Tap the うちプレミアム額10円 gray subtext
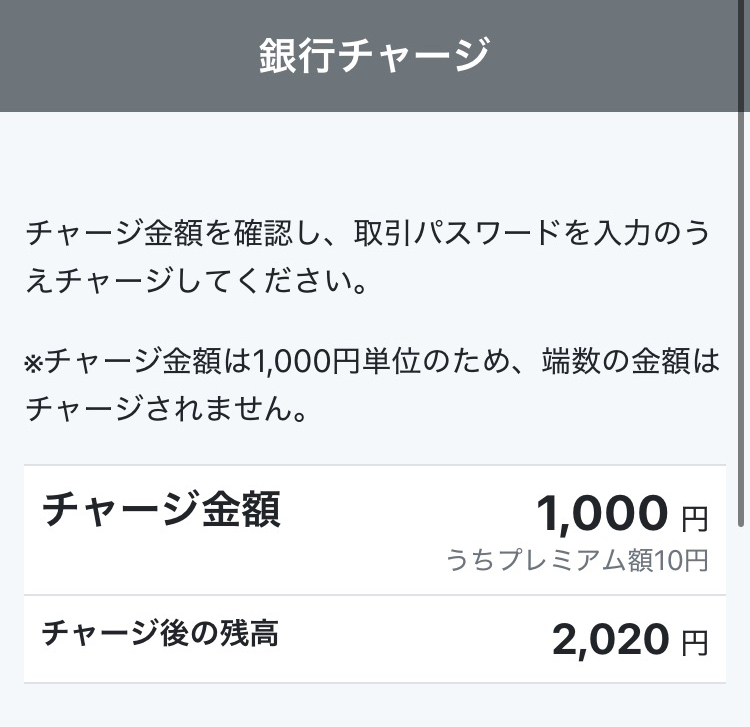Screen dimensions: 750x727 point(577,560)
